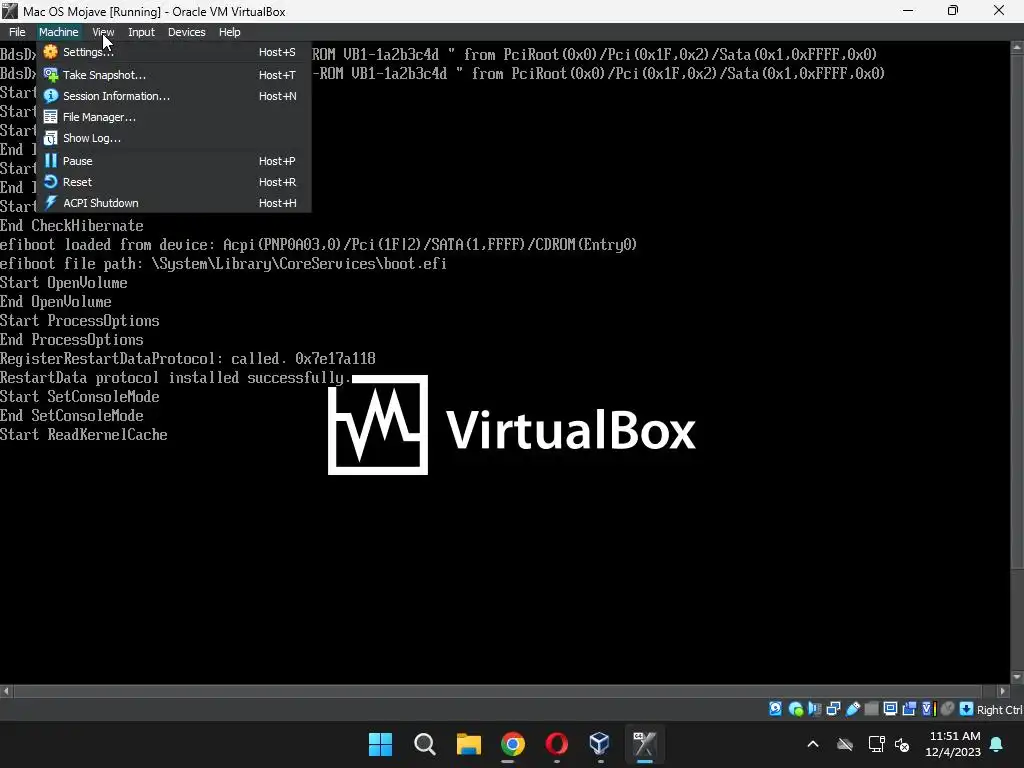Open Google Chrome from taskbar
Image resolution: width=1024 pixels, height=768 pixels.
[x=513, y=744]
